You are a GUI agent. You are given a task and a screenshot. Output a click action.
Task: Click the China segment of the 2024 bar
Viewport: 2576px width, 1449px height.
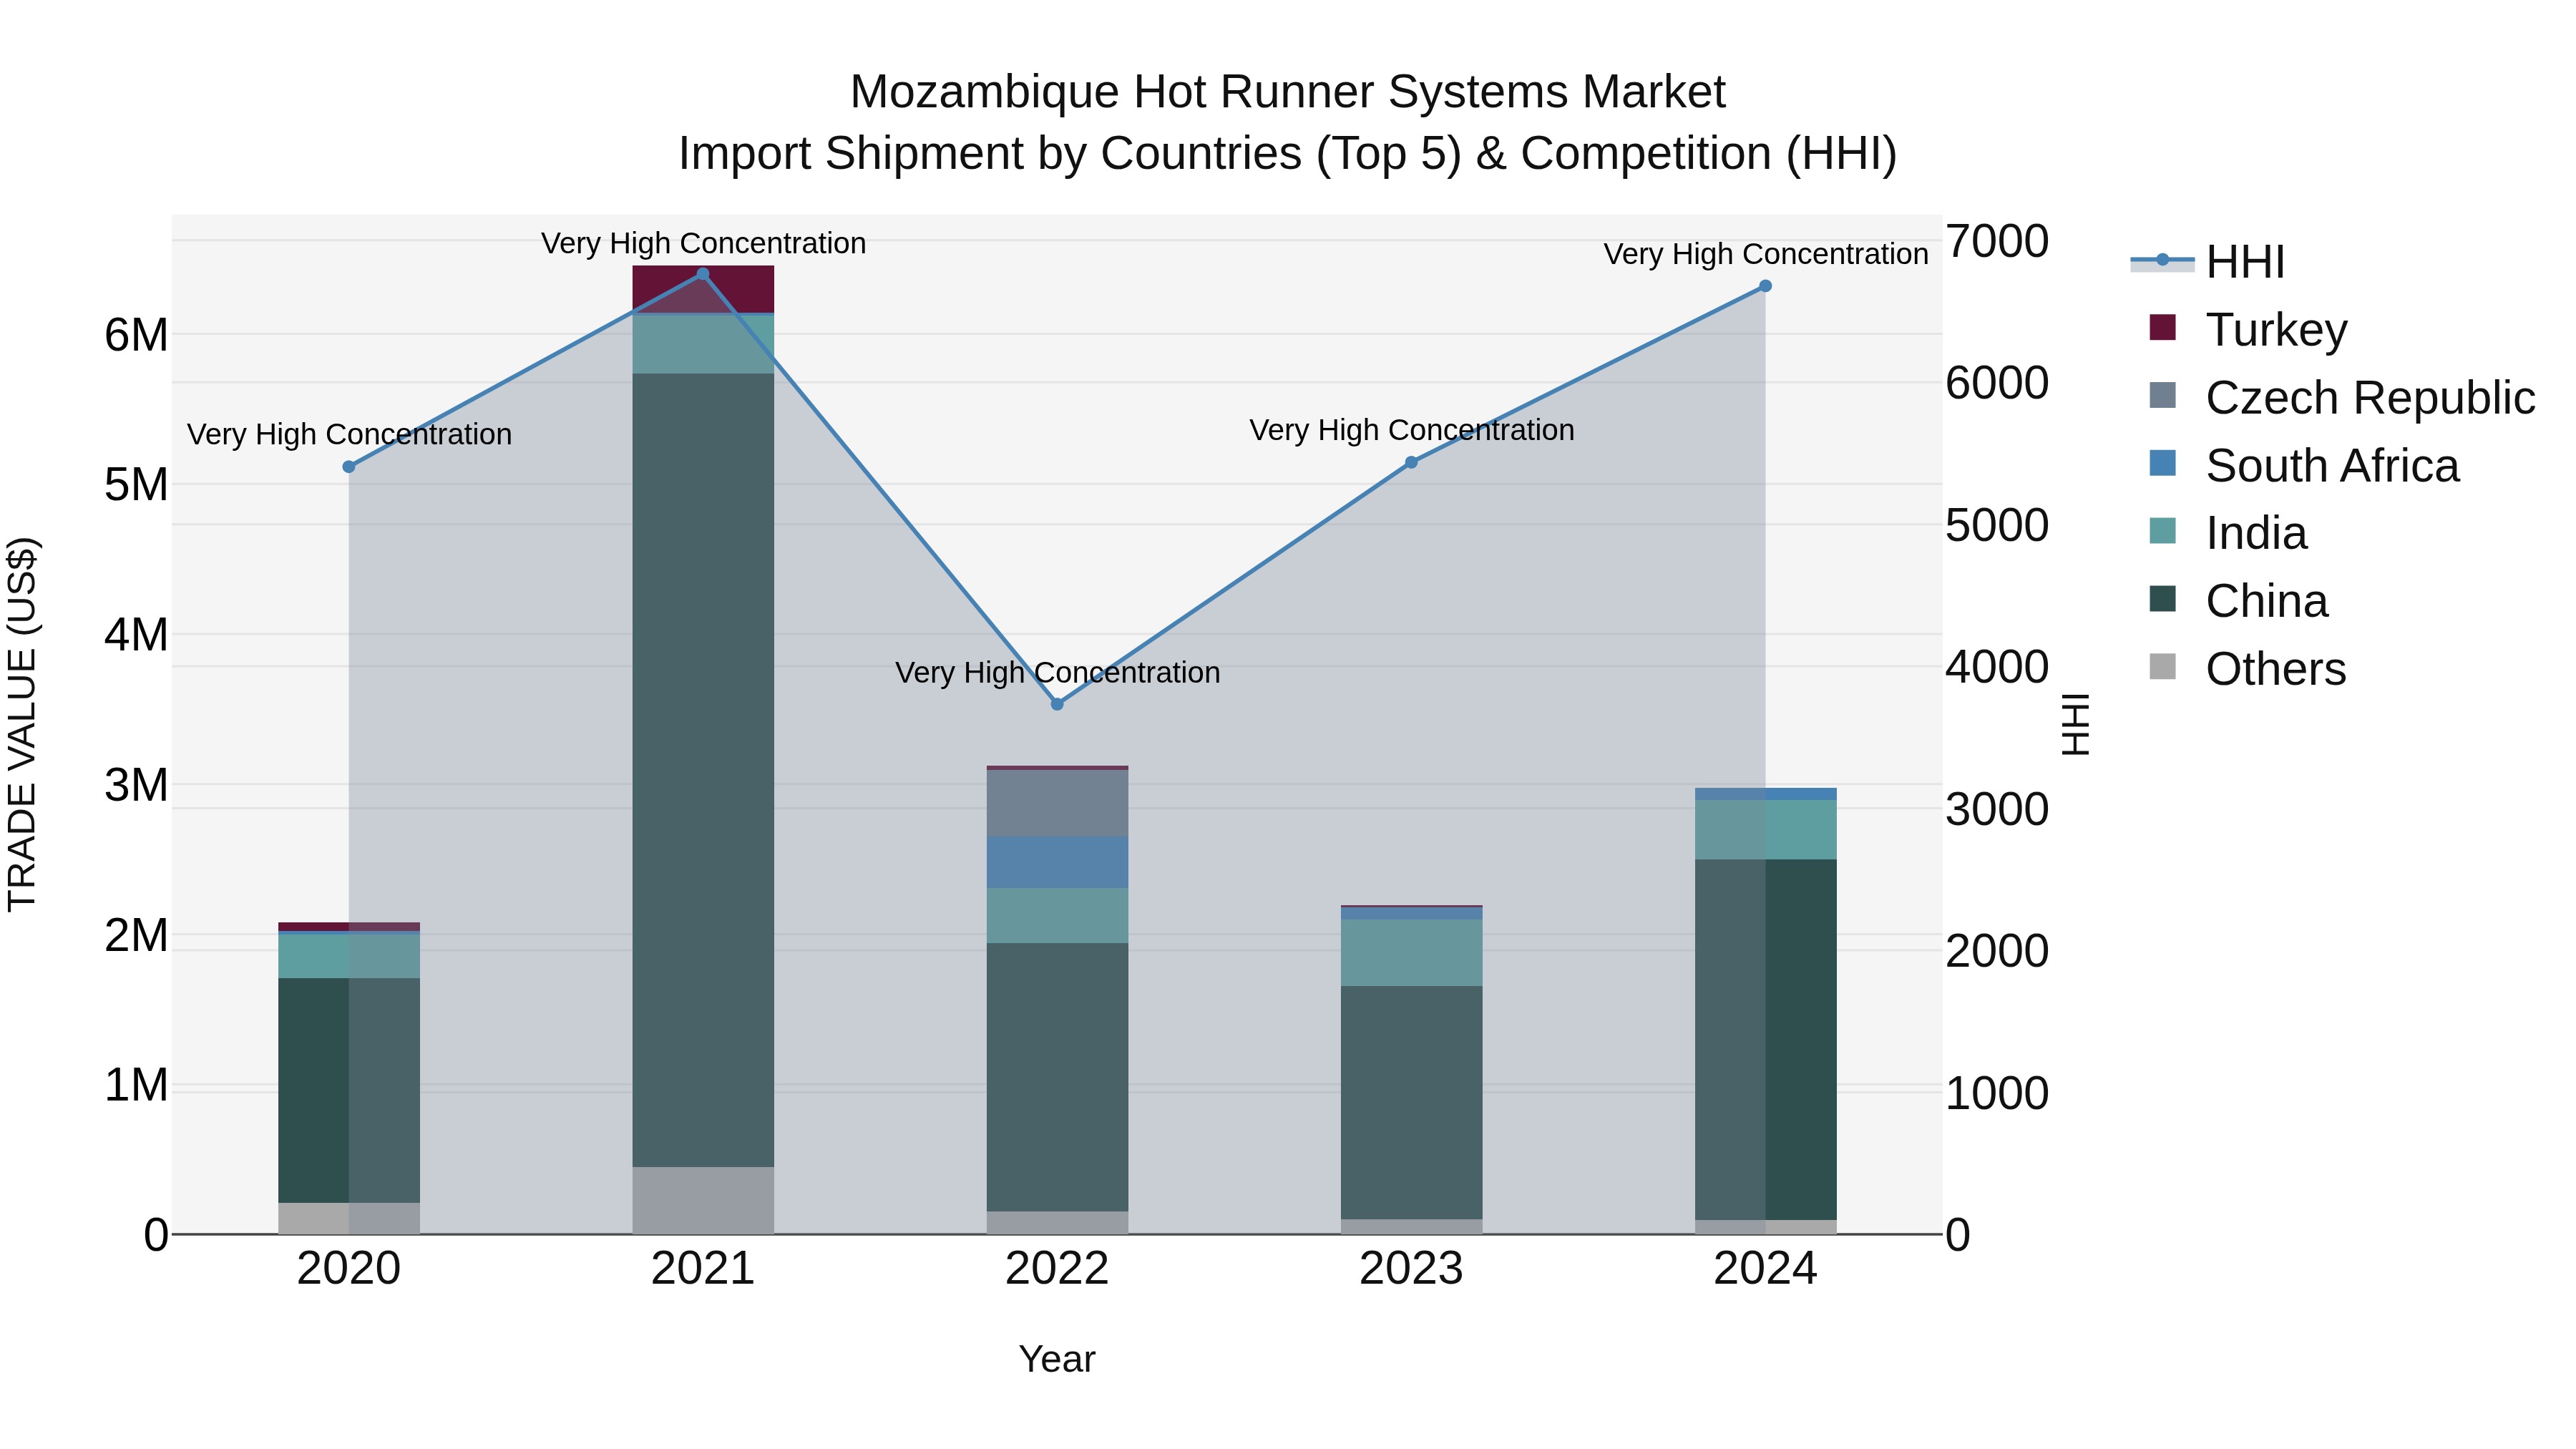(x=1765, y=1040)
